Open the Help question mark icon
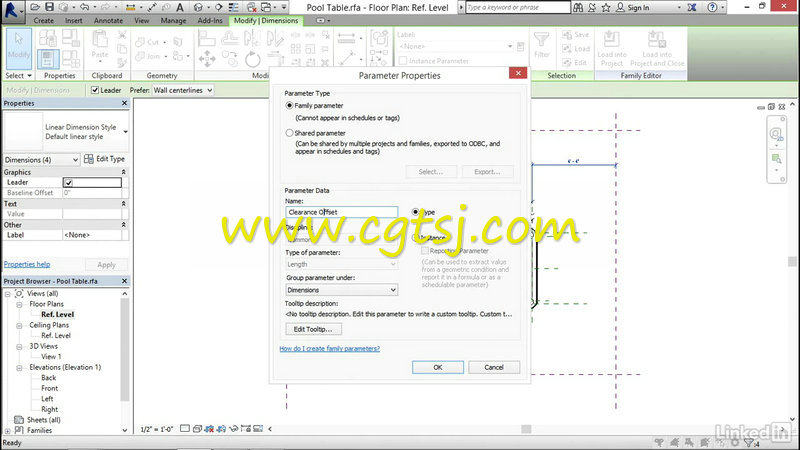 (712, 7)
